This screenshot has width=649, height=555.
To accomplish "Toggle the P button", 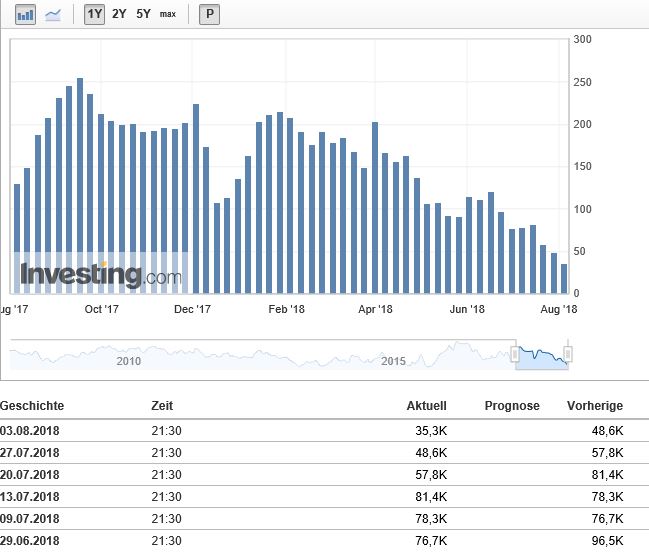I will 209,15.
